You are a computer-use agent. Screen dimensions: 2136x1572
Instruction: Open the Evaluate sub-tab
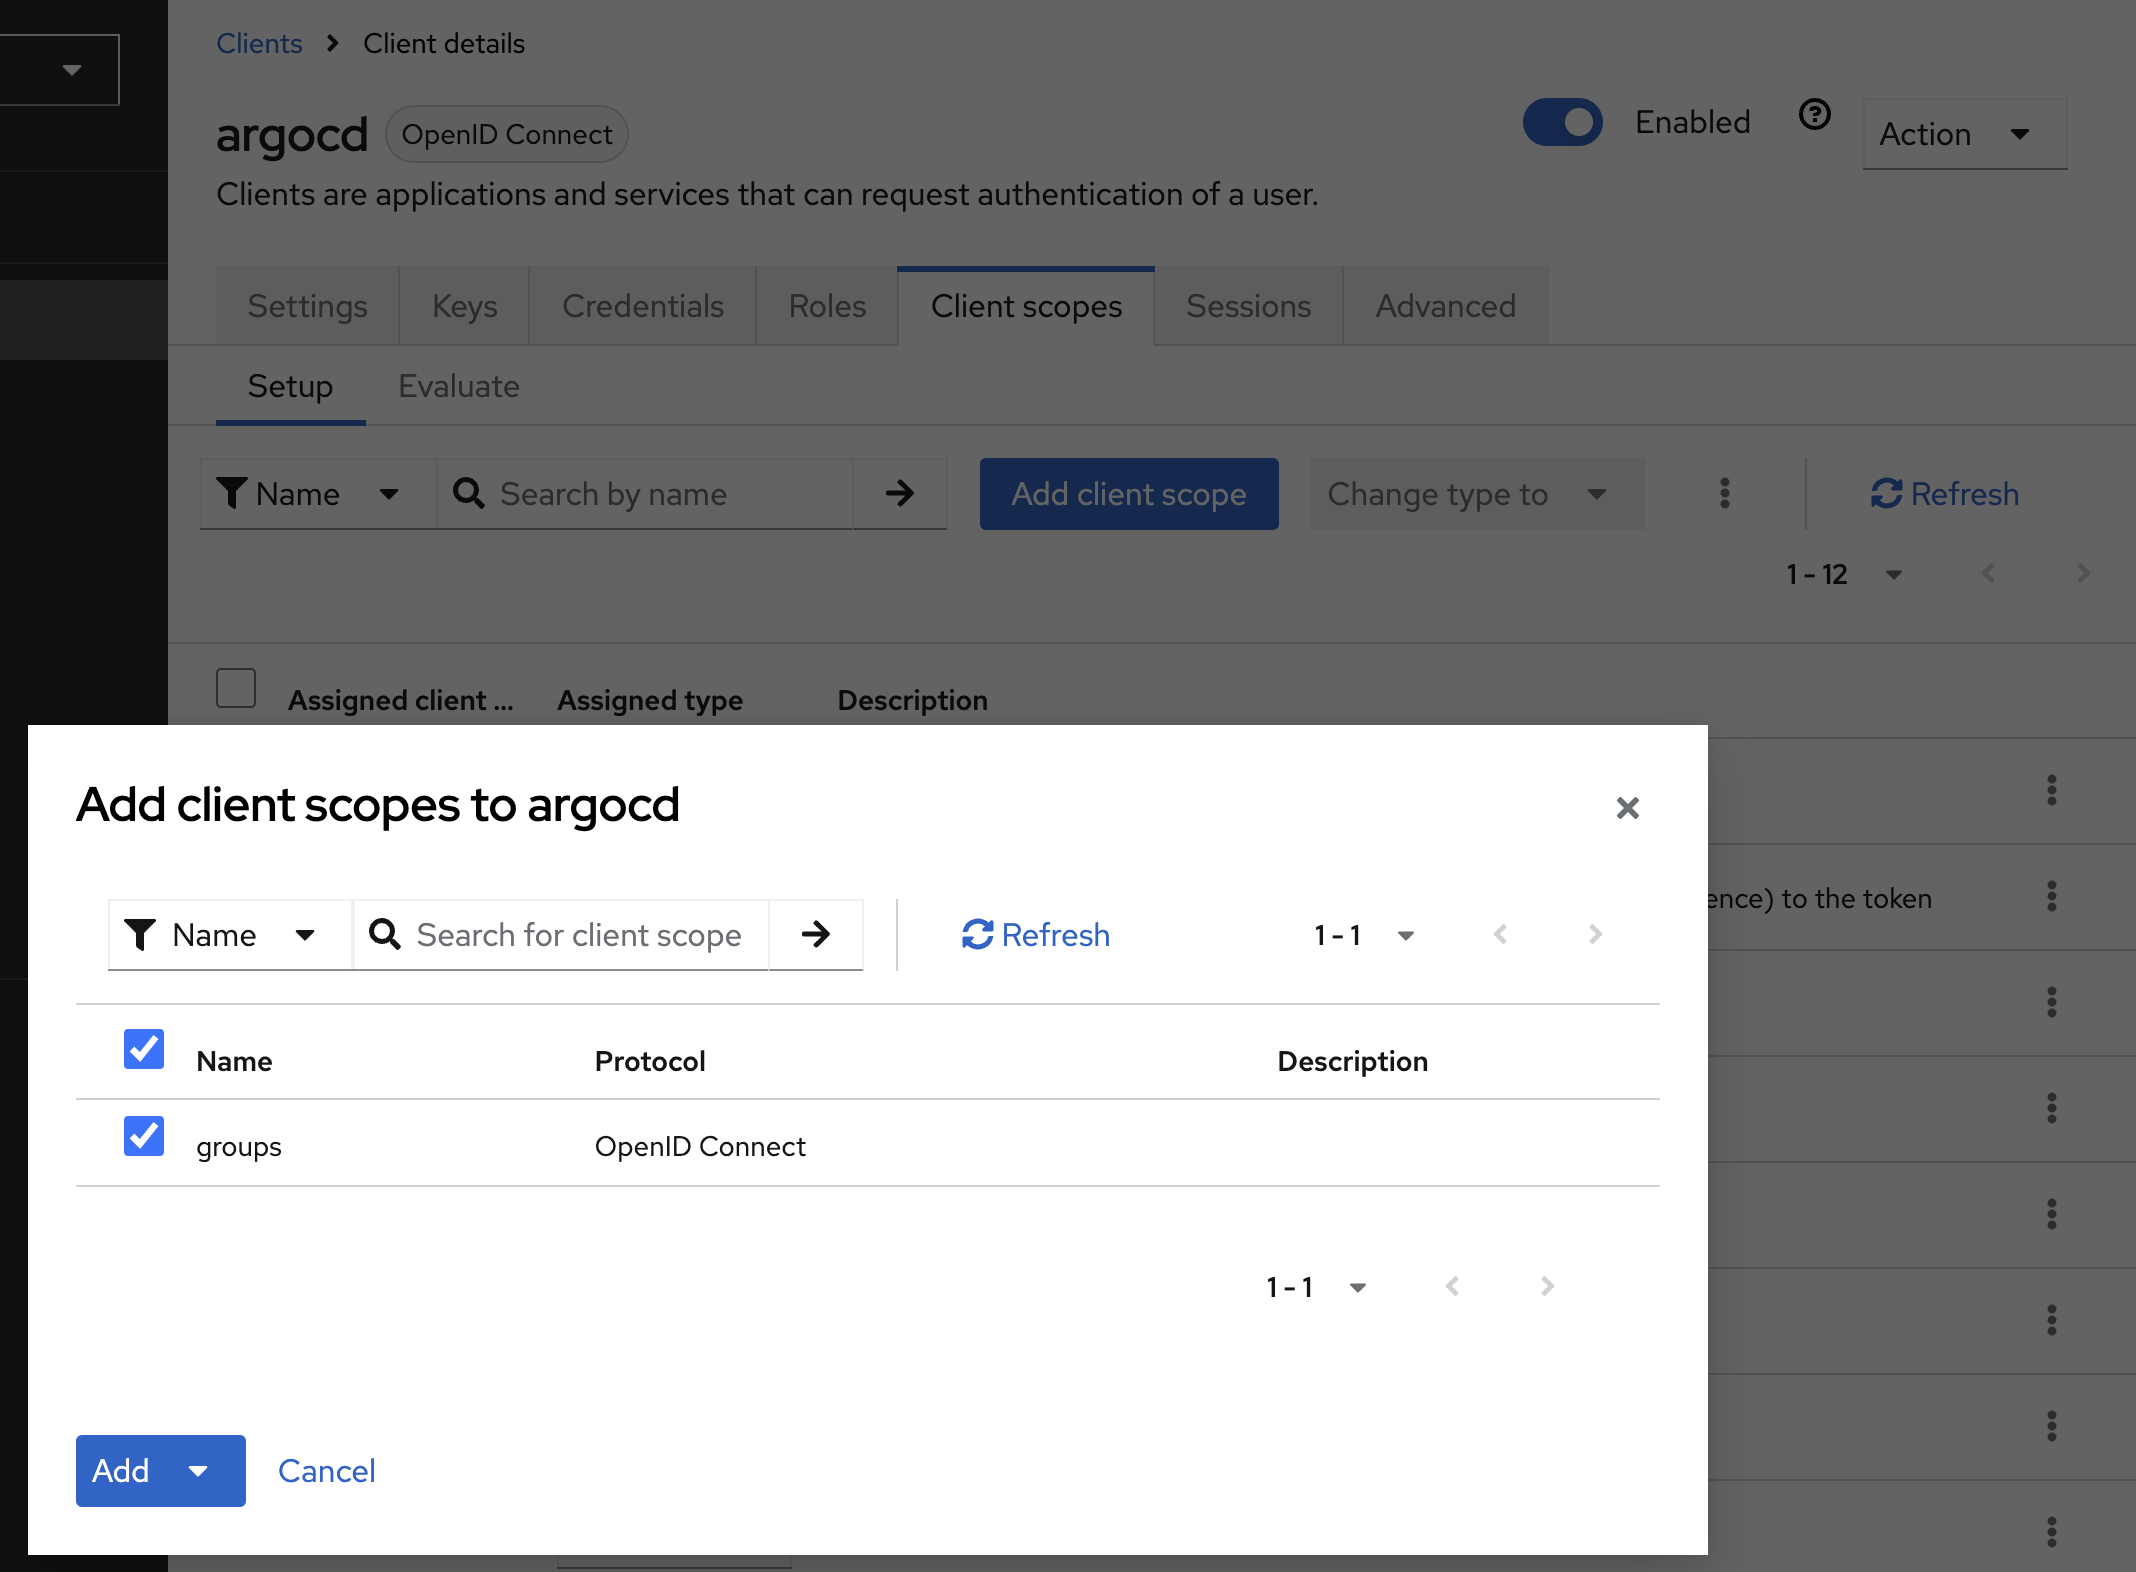tap(459, 387)
